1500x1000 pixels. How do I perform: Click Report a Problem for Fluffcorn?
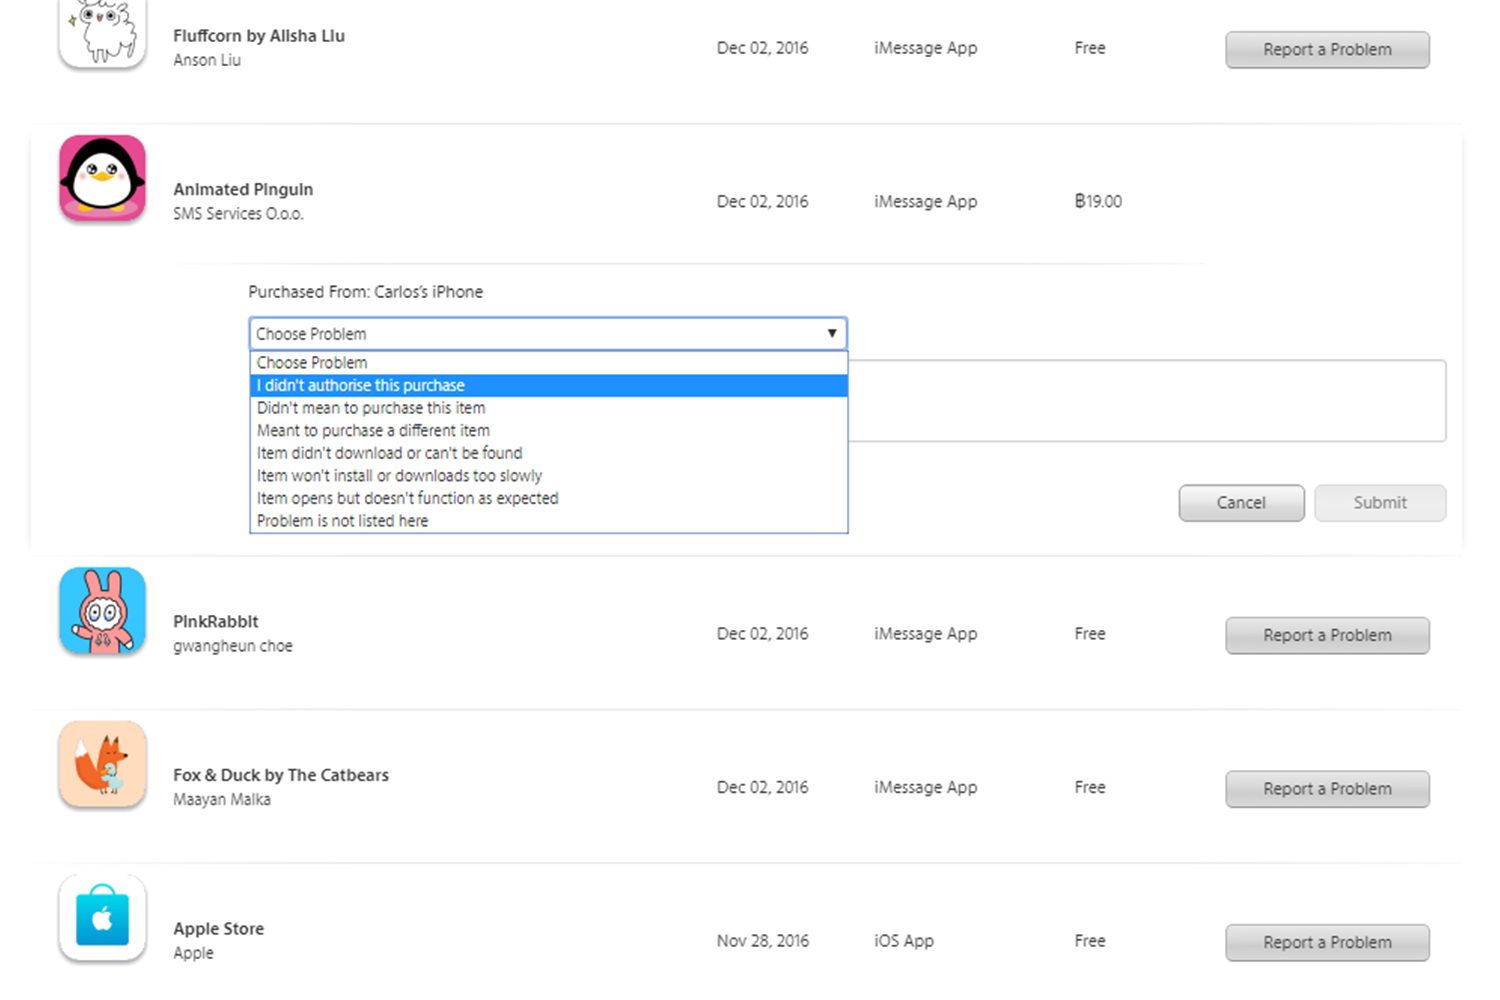pos(1327,50)
